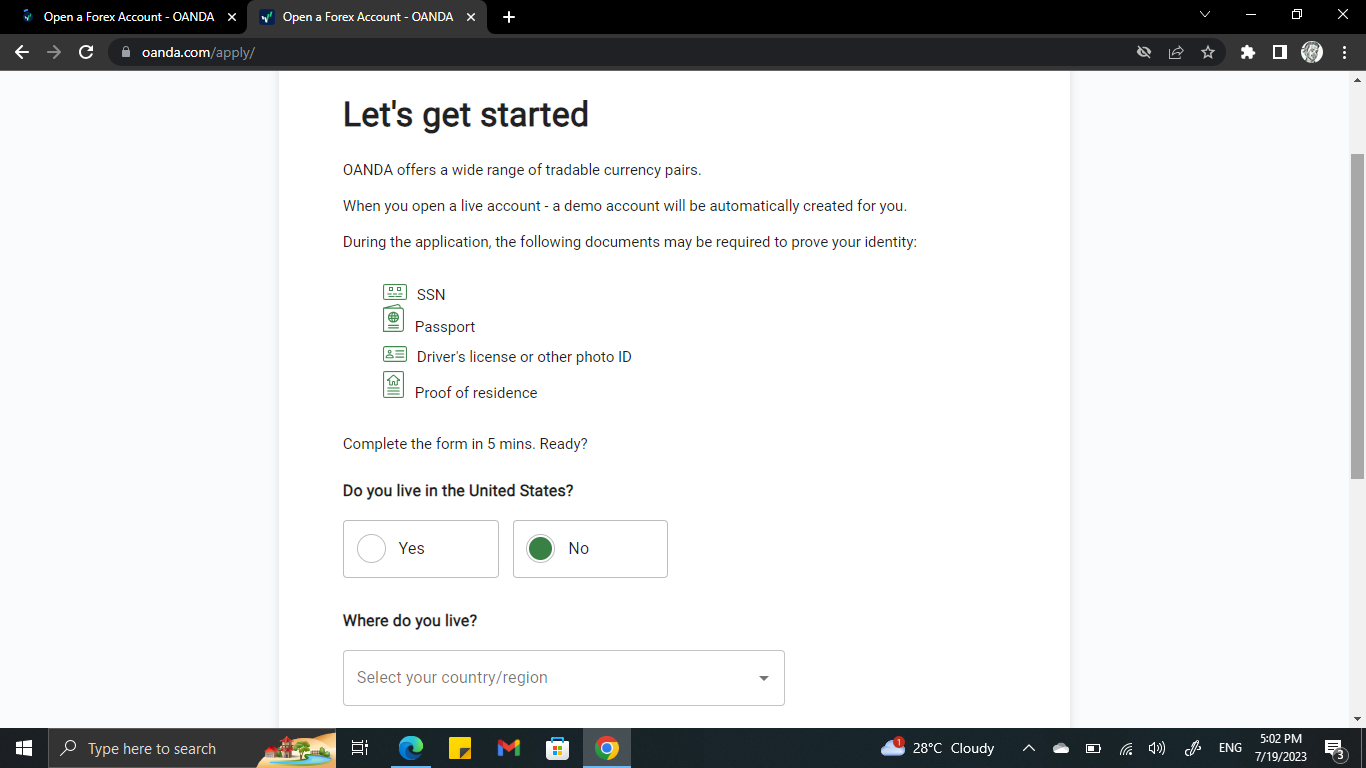The width and height of the screenshot is (1366, 768).
Task: Click the Let's get started heading
Action: click(465, 114)
